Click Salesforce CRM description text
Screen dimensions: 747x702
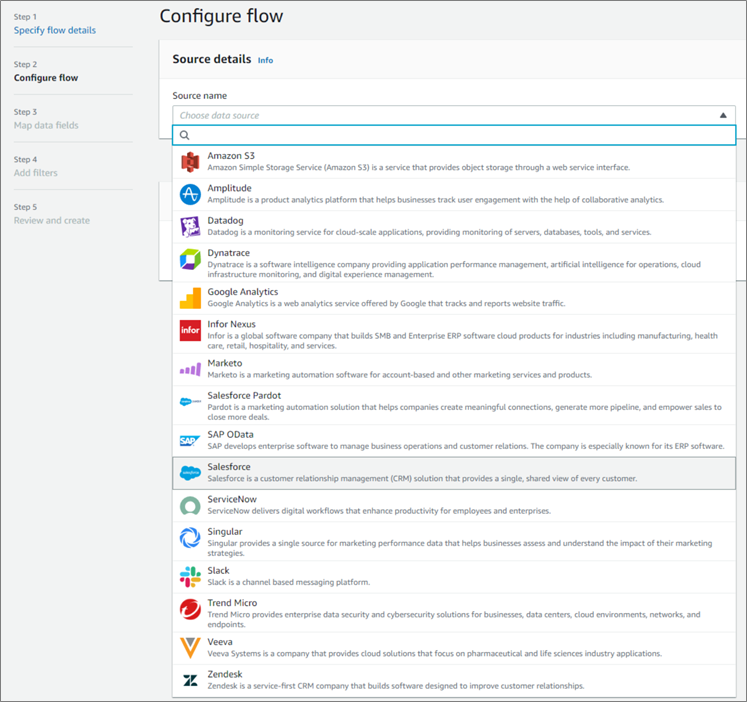(422, 479)
